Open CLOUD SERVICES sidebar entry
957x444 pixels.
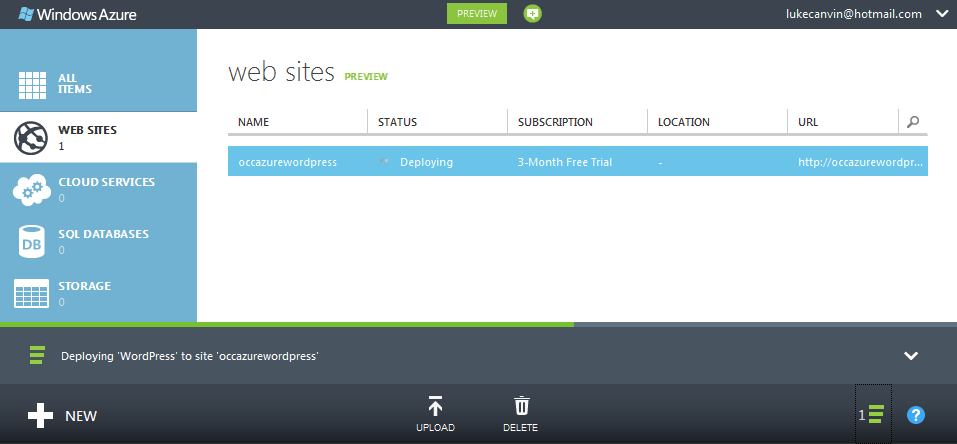(98, 189)
